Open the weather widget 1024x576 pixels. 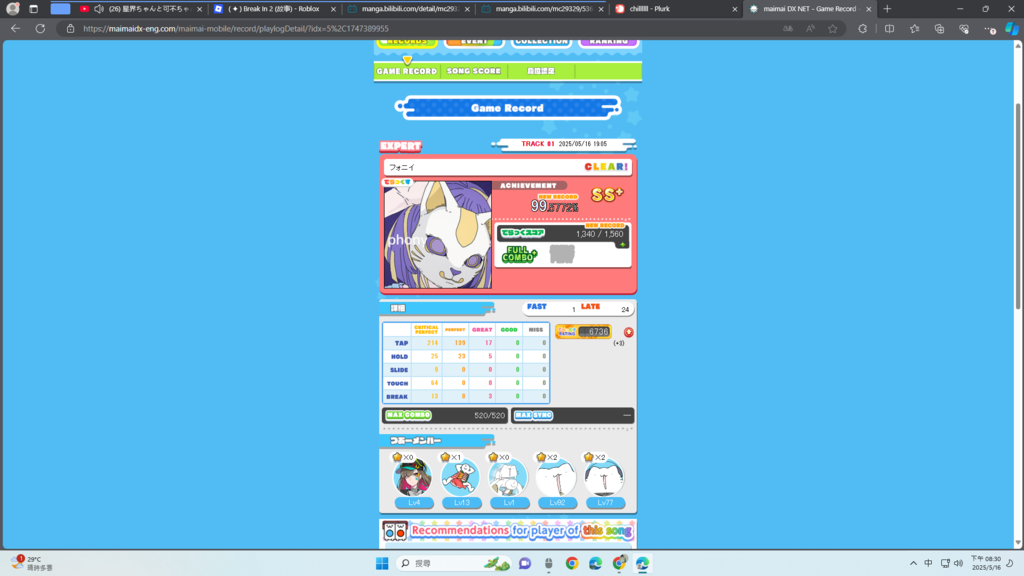[x=32, y=563]
